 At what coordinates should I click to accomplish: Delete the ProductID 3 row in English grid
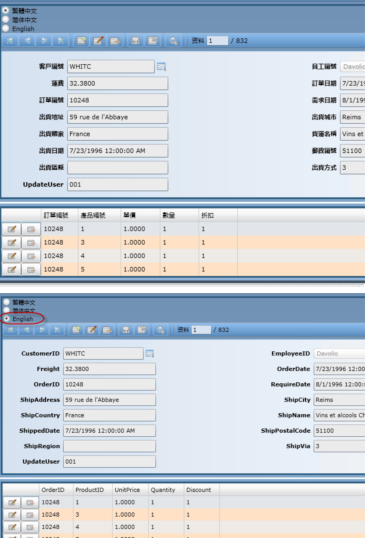click(x=30, y=515)
